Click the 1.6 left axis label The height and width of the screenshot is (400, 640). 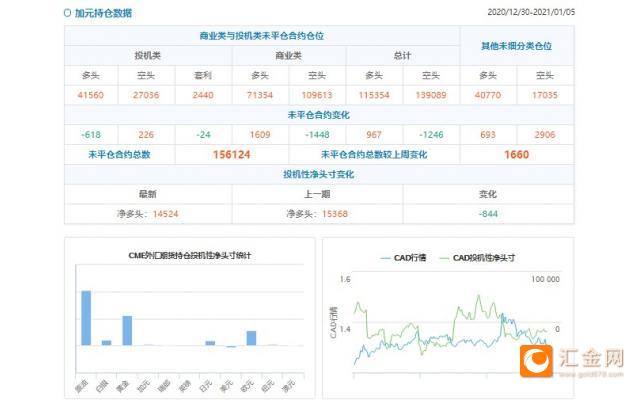point(345,279)
